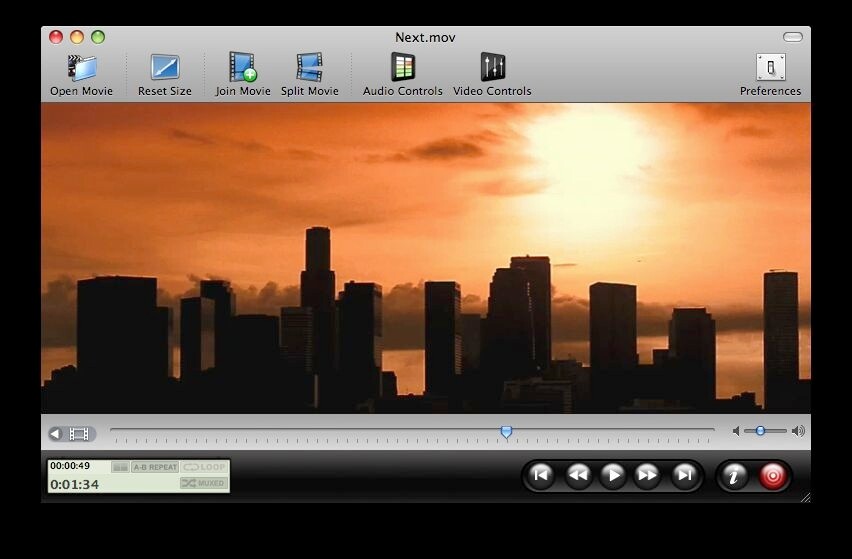Show movie info with the i button
Screen dimensions: 852x559
(733, 476)
